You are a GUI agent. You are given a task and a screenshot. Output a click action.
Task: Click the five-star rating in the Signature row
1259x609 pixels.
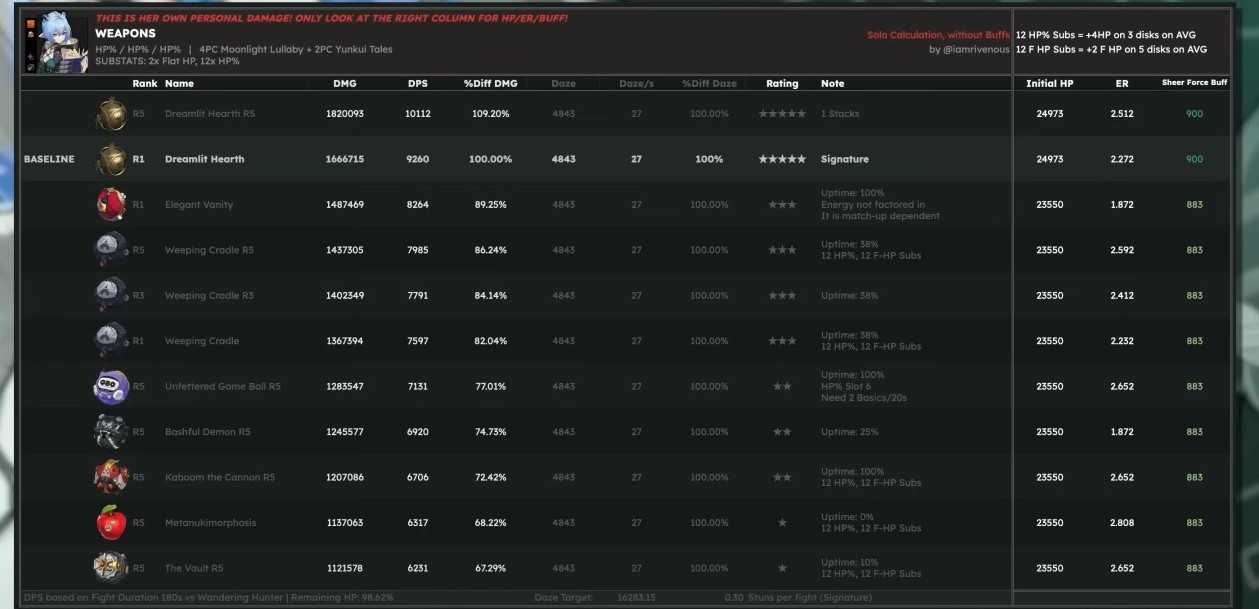tap(782, 159)
